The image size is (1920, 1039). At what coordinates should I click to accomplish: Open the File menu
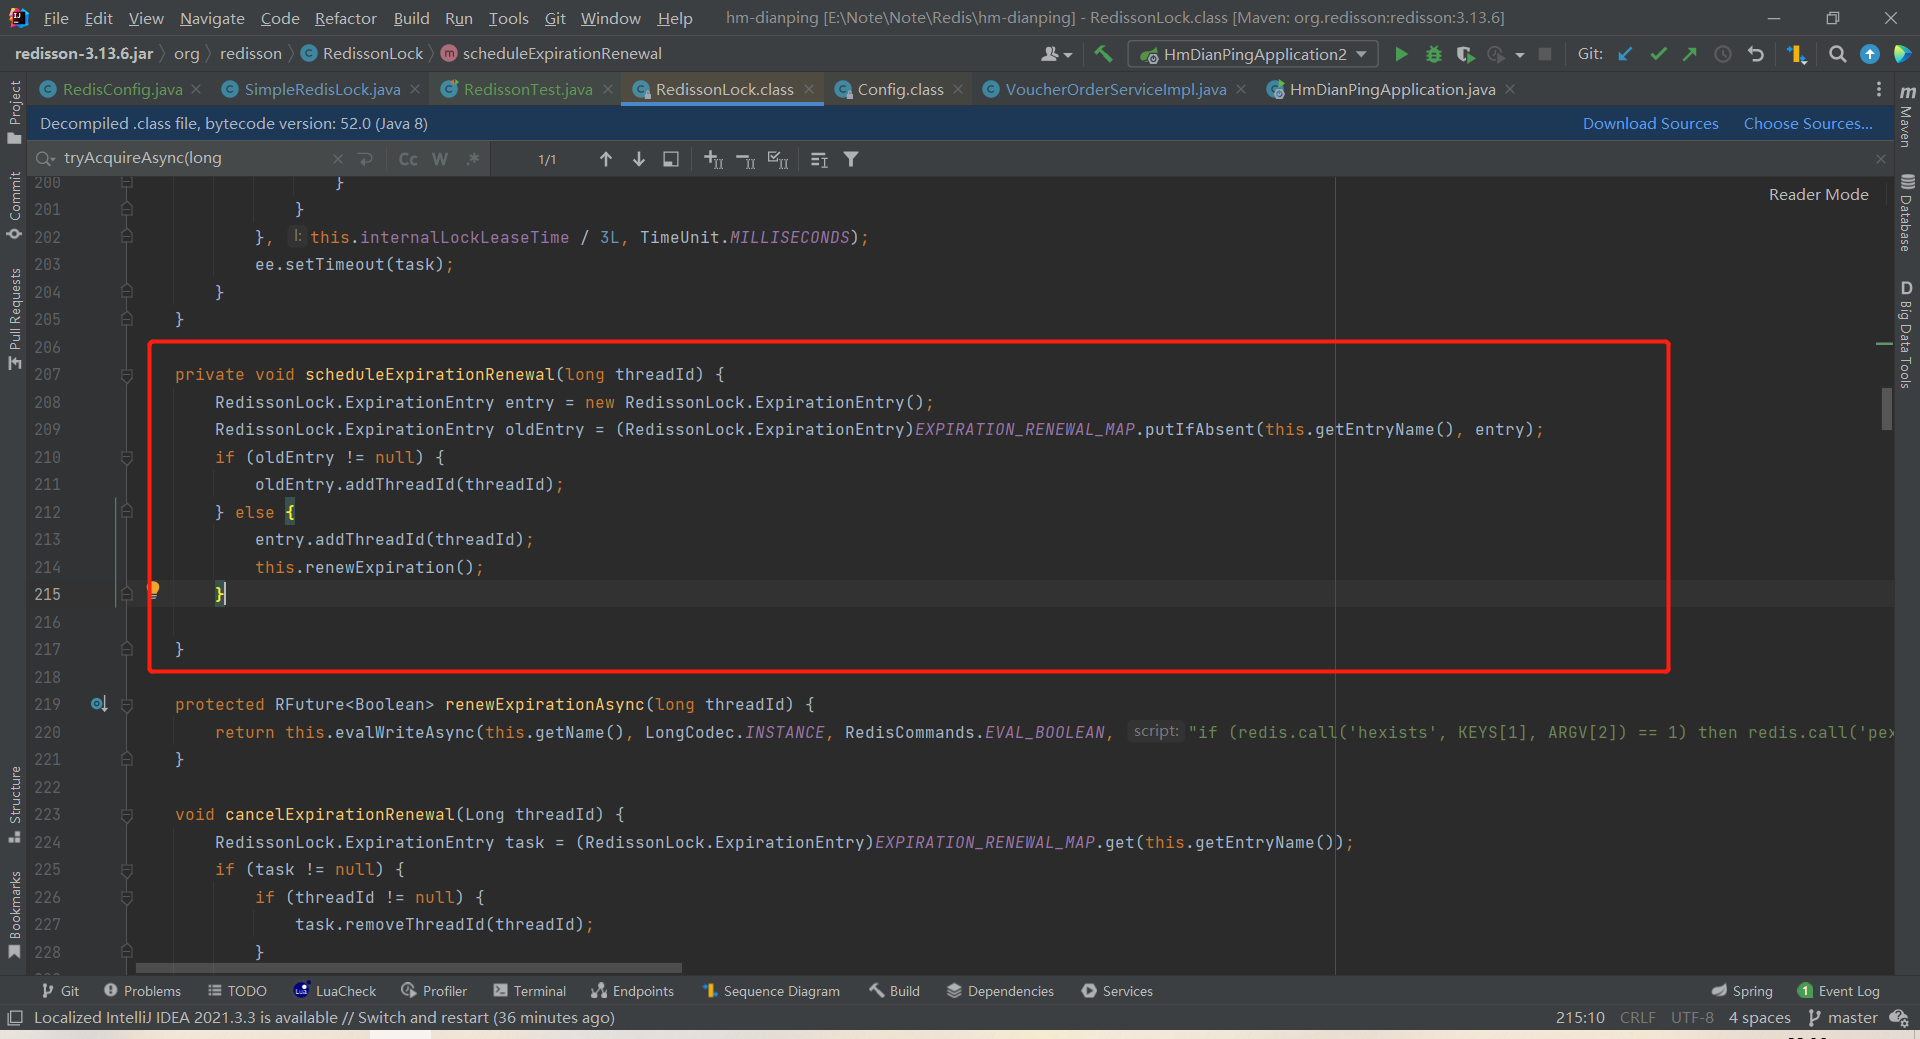[x=56, y=18]
